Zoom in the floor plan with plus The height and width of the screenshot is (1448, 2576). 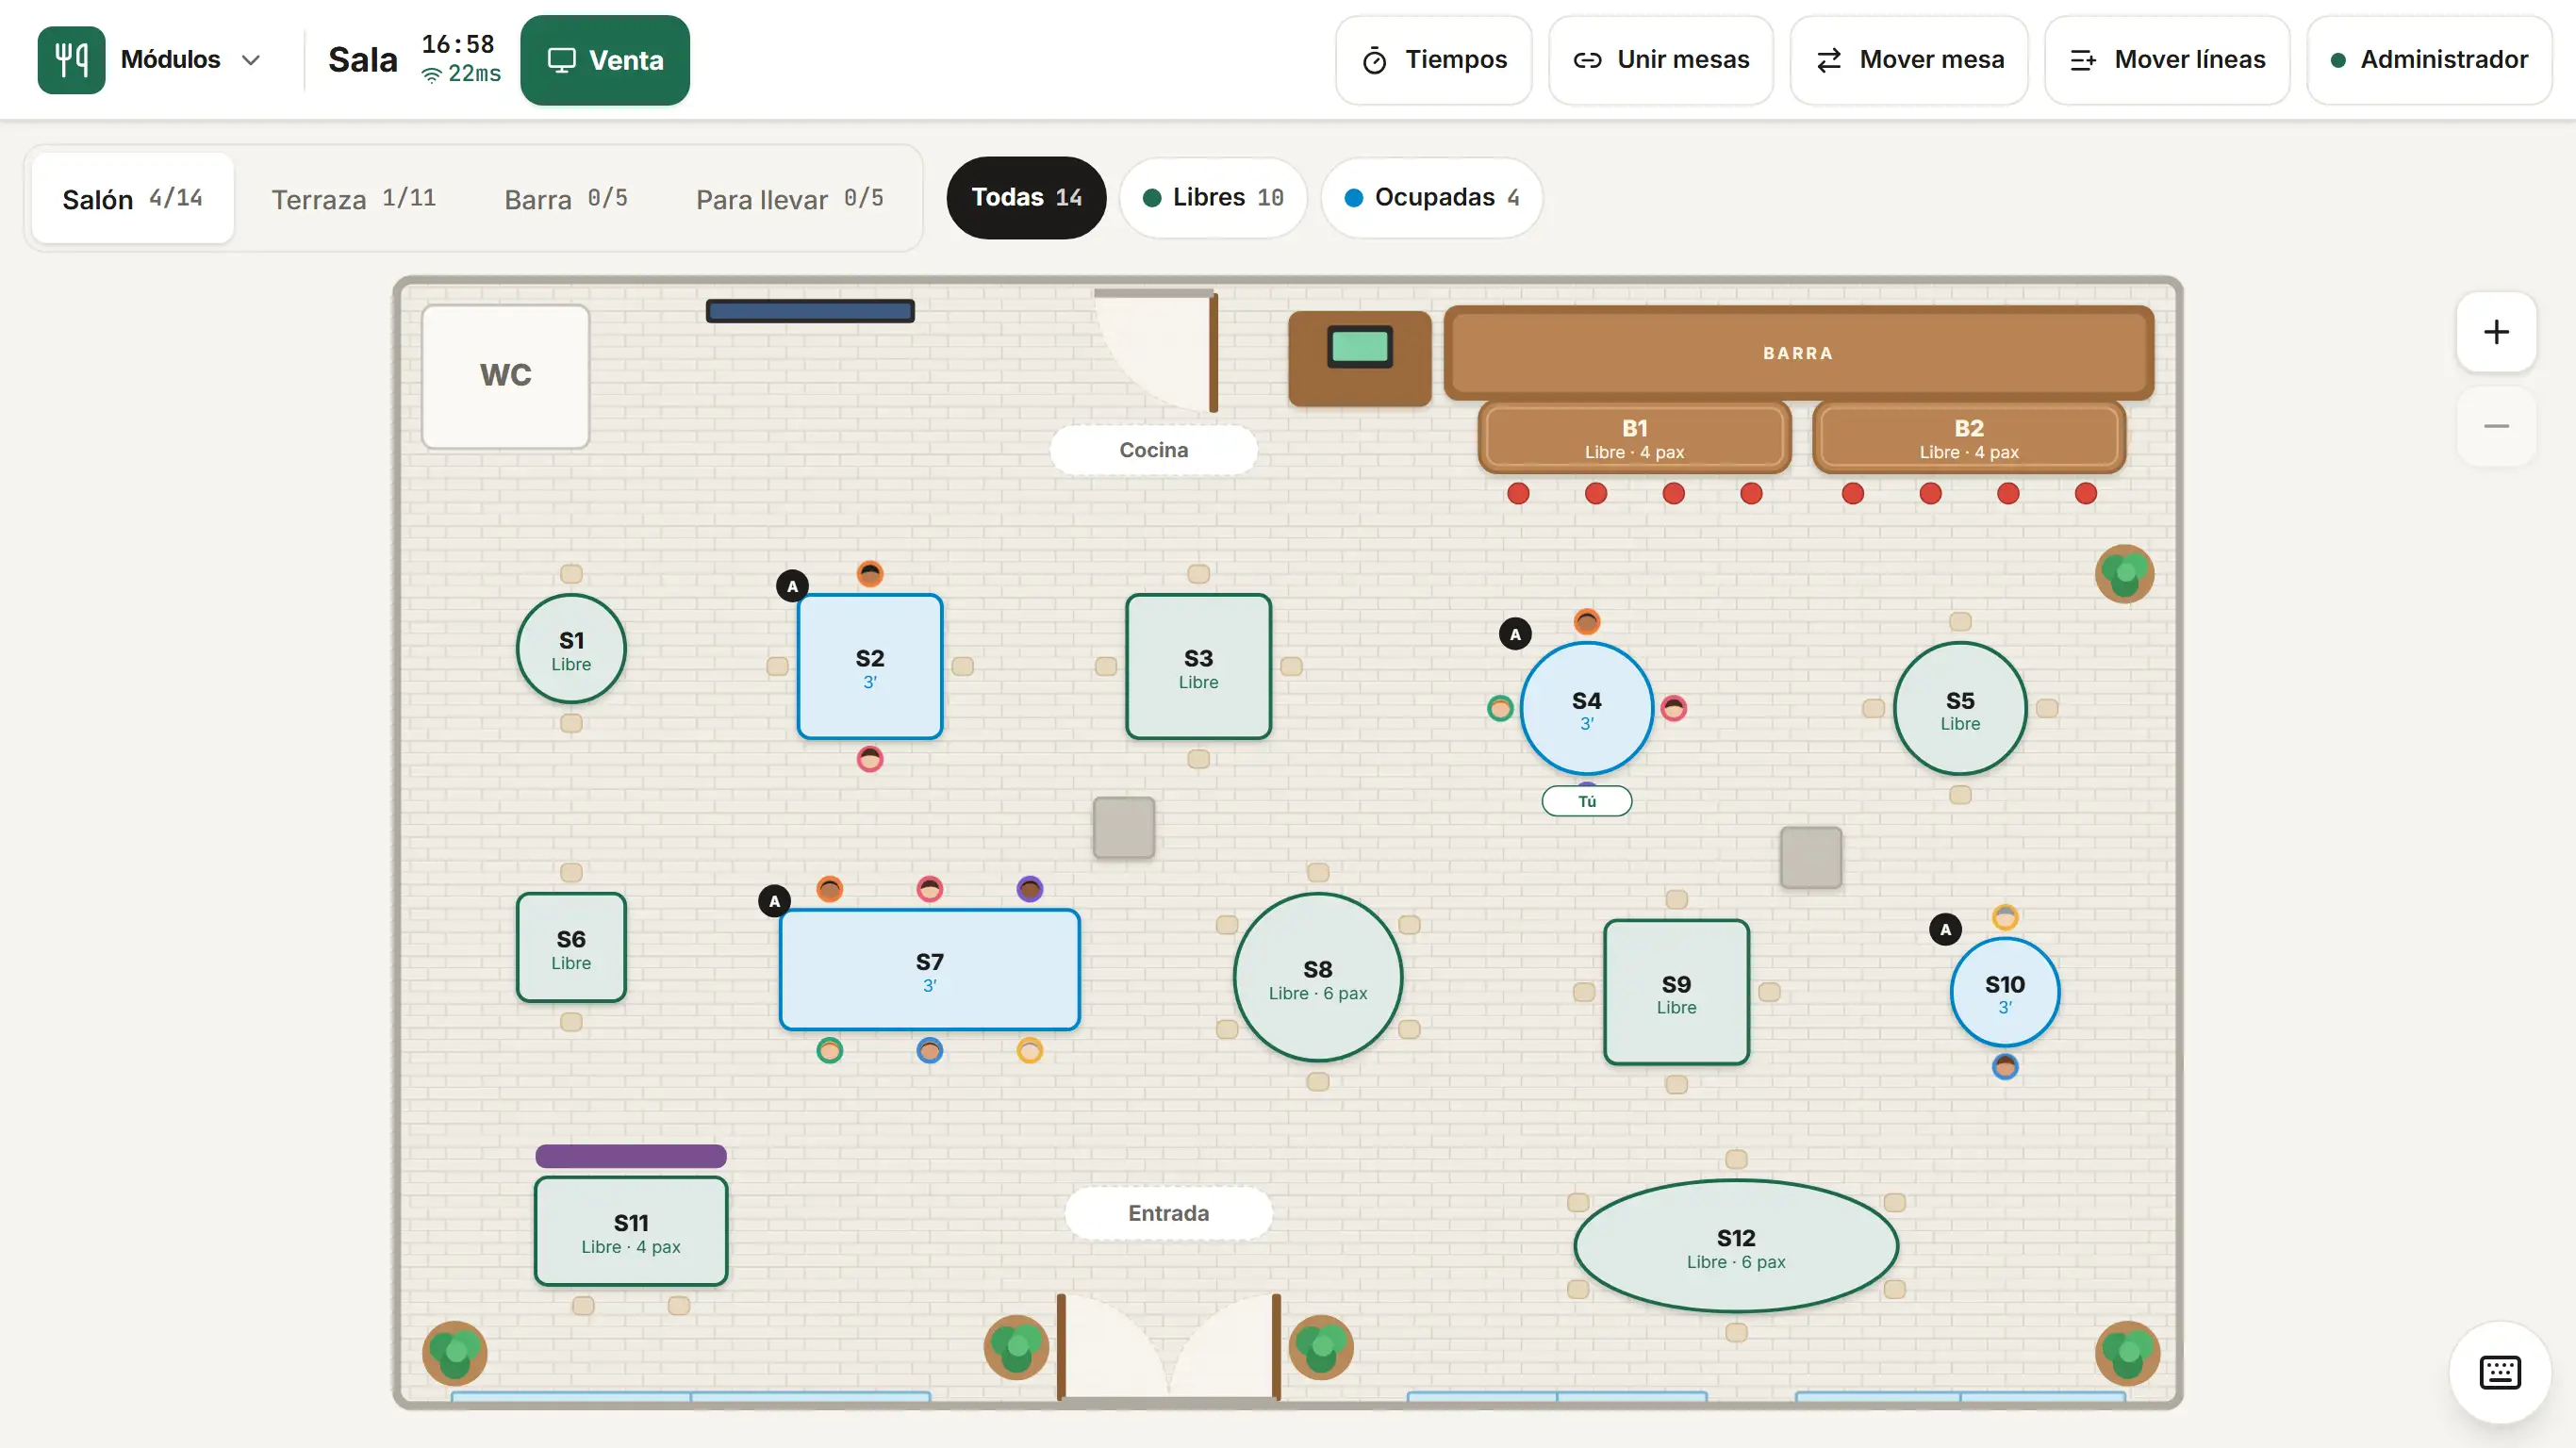2496,332
